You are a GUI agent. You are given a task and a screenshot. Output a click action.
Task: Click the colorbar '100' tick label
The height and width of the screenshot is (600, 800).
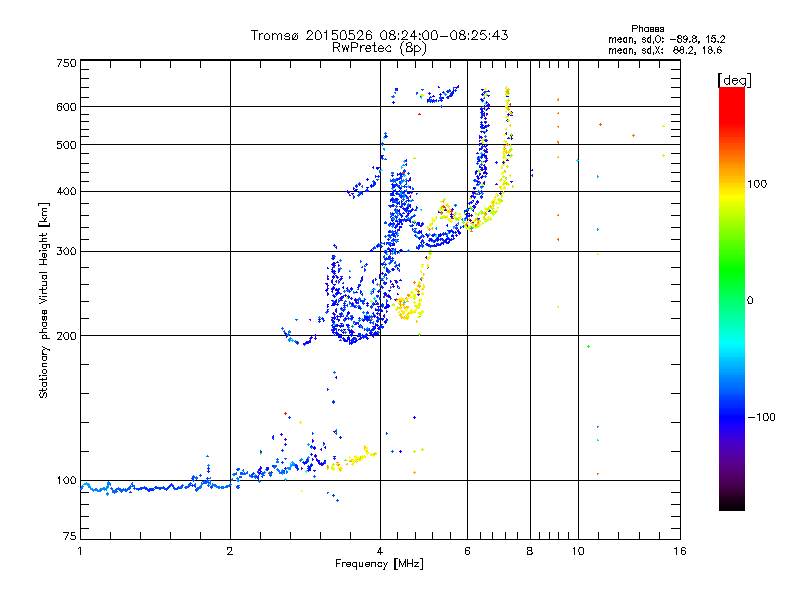coord(757,184)
